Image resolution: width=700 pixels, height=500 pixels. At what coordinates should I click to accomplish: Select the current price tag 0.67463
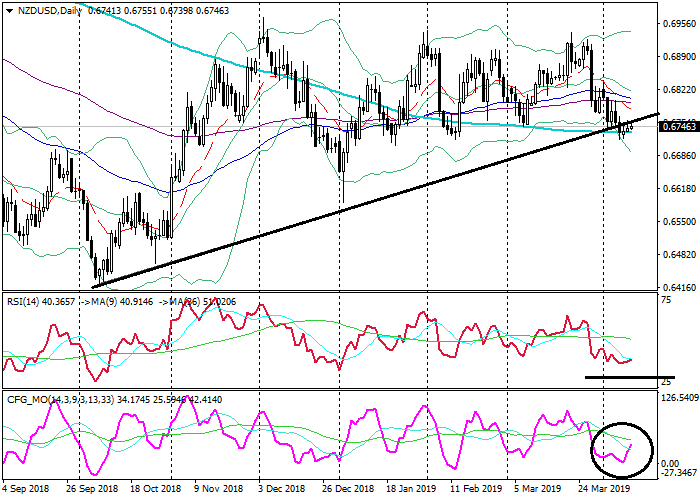tap(679, 126)
